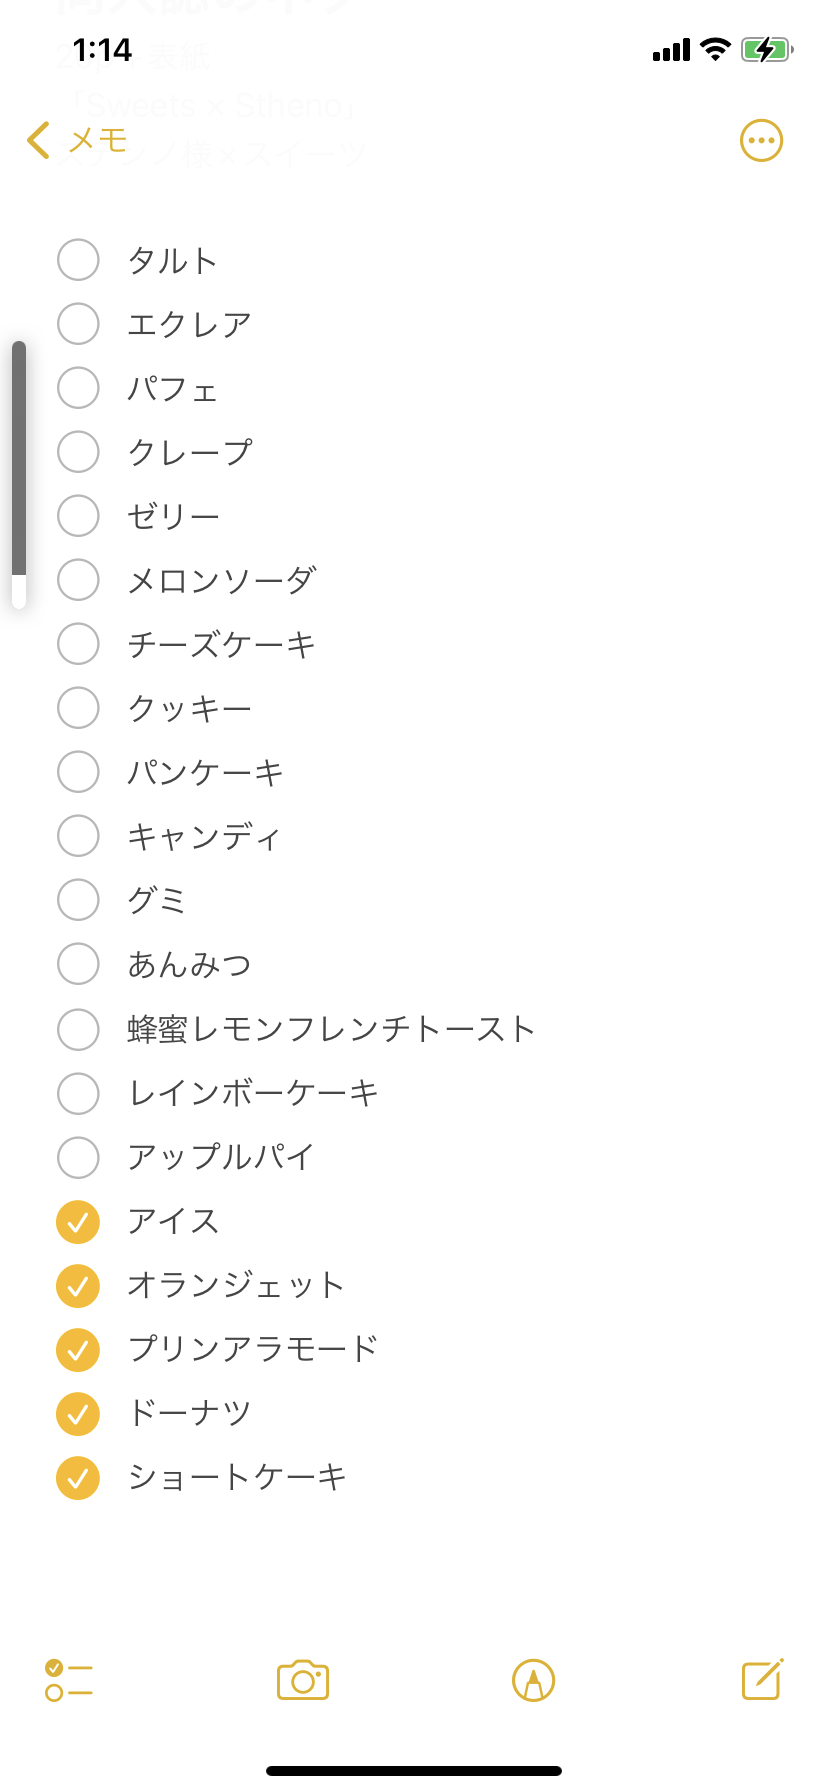Check the あんみつ checkbox
828x1792 pixels.
(x=78, y=964)
